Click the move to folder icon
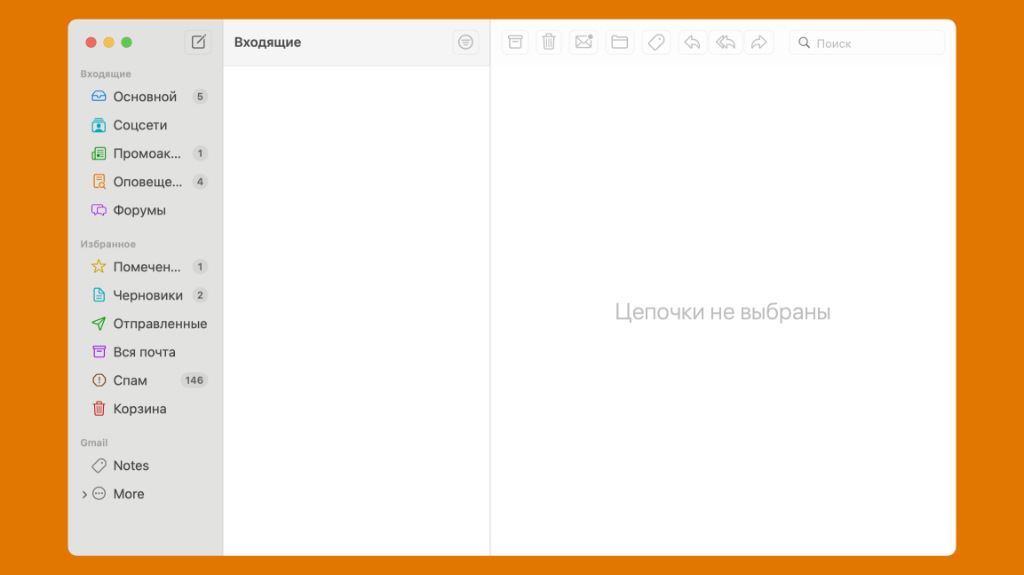 tap(620, 42)
